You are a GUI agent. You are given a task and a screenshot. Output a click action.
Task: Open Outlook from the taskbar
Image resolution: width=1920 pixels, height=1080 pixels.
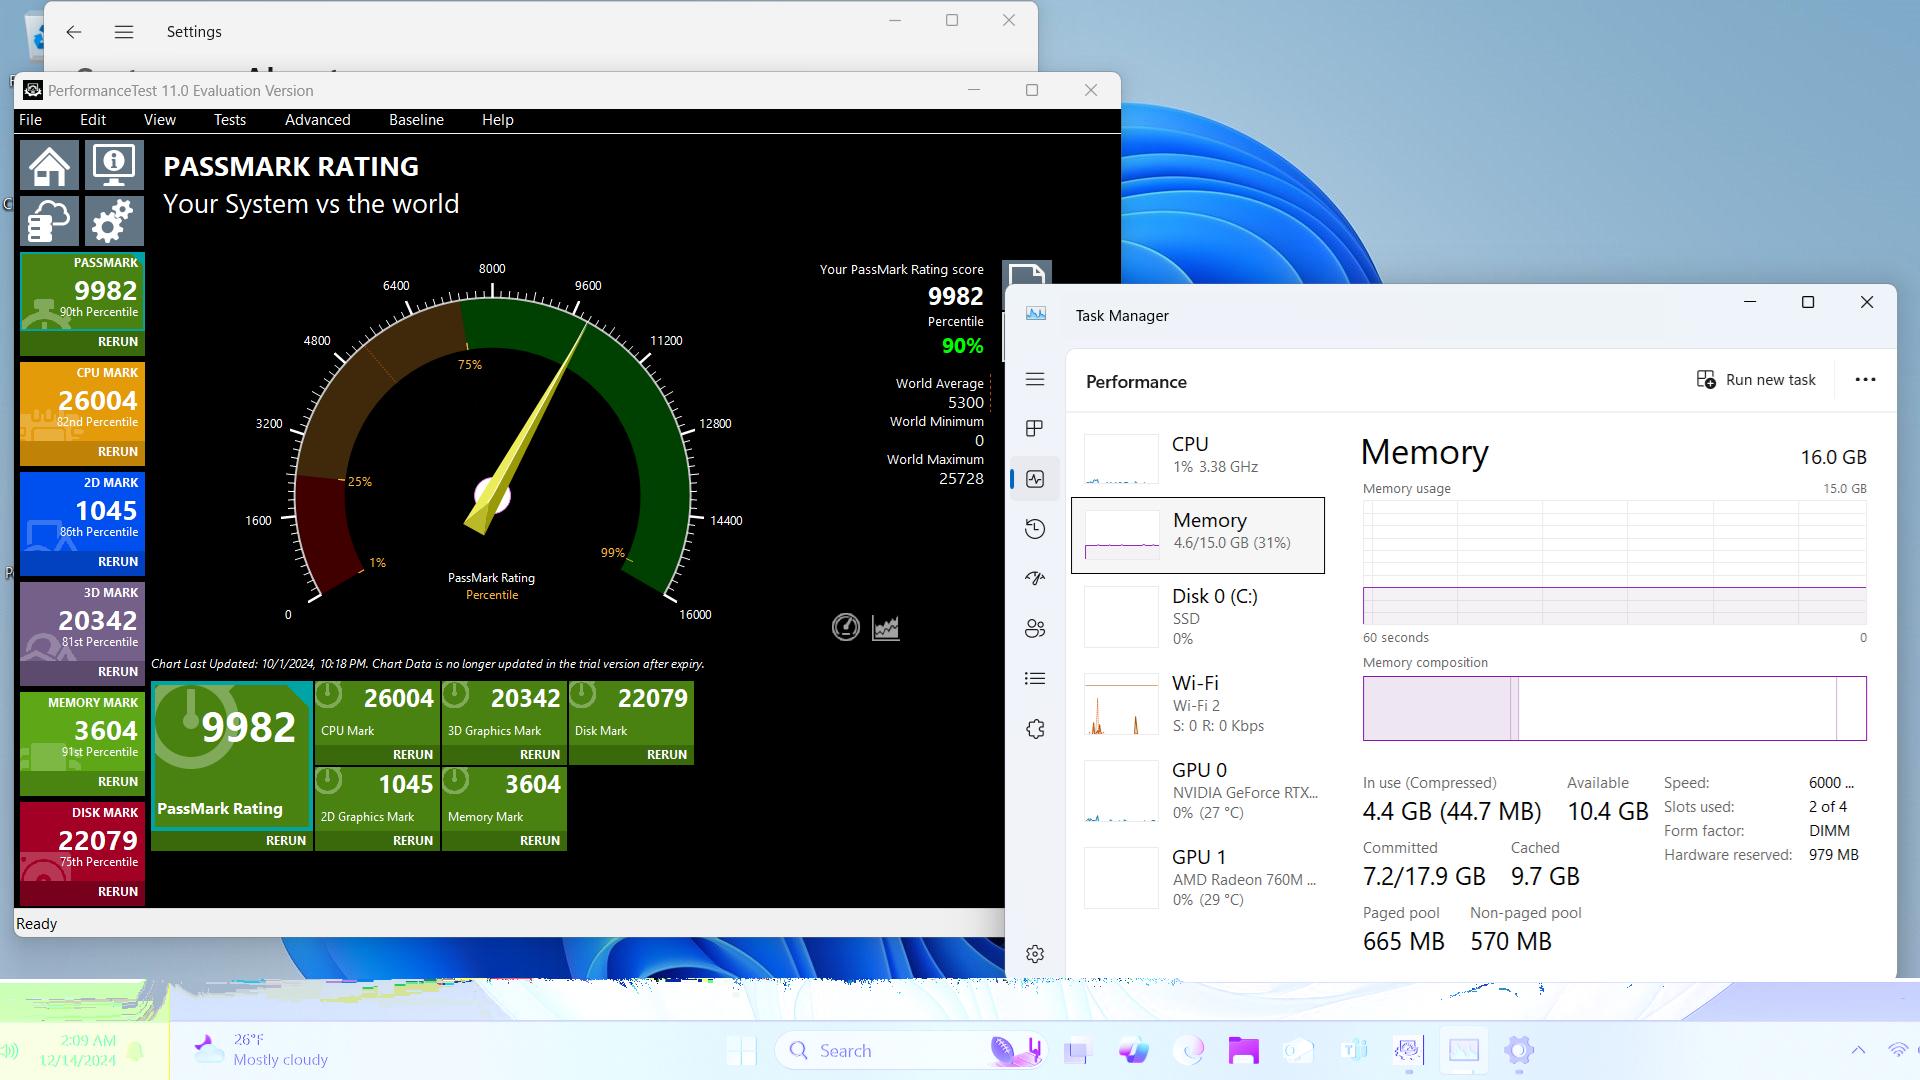[x=1299, y=1050]
